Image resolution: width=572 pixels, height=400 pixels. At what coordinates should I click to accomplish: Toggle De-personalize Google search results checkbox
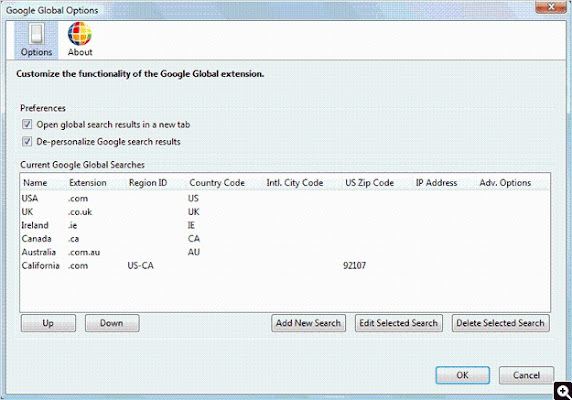coord(27,141)
